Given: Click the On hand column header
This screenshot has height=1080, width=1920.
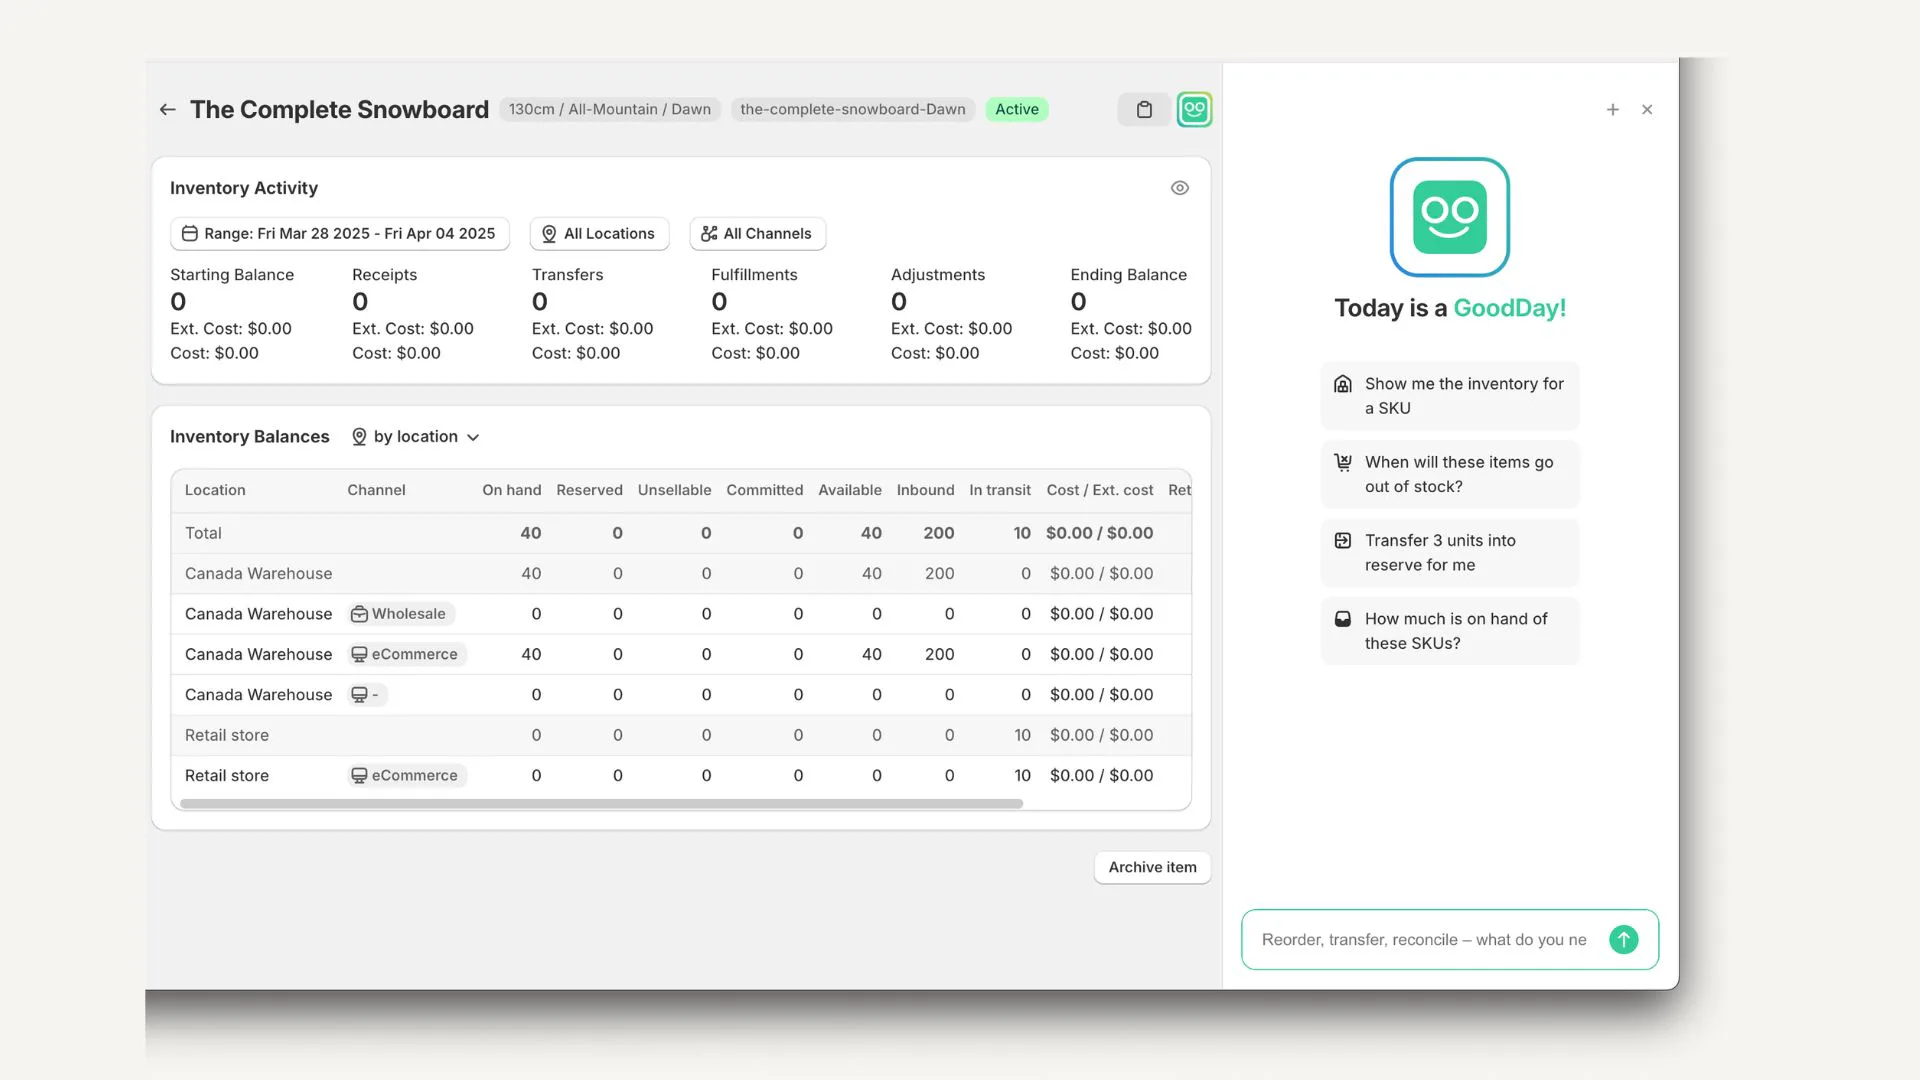Looking at the screenshot, I should click(x=511, y=490).
